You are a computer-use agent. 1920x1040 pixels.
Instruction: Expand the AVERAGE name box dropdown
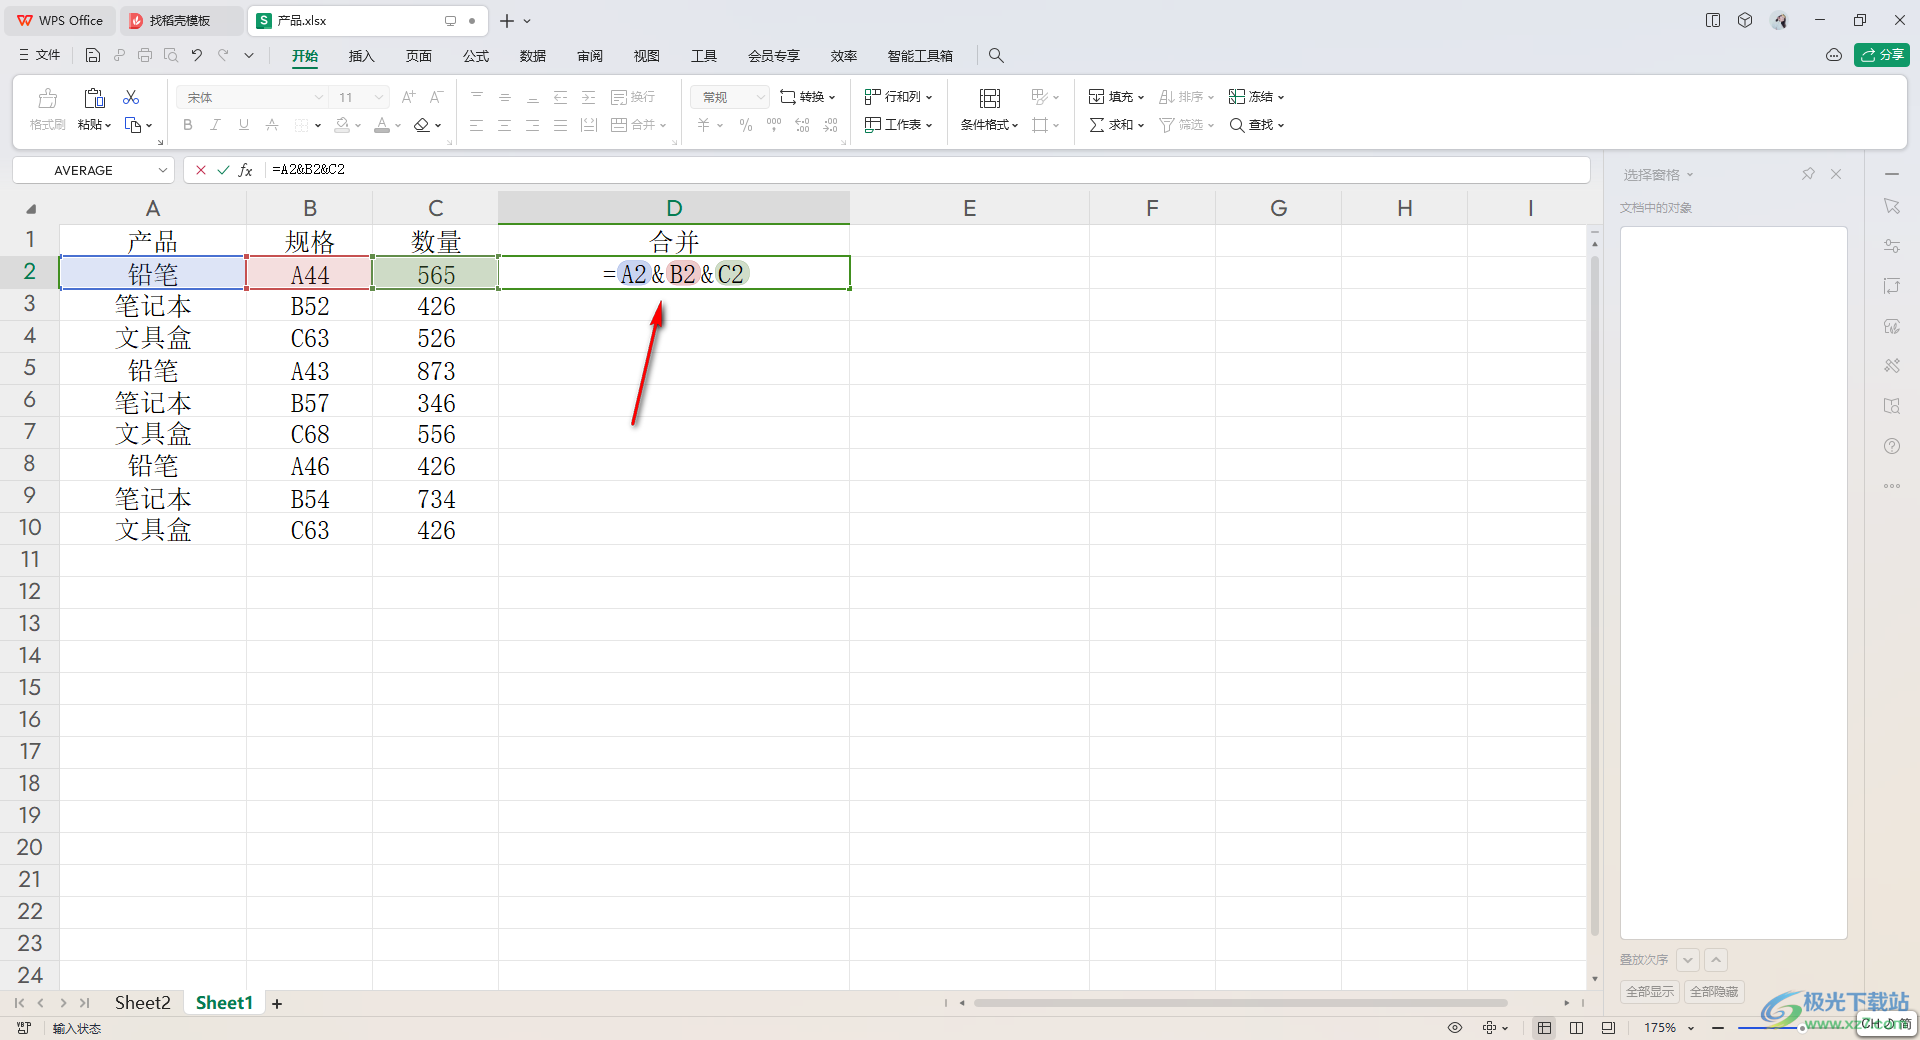(x=162, y=170)
